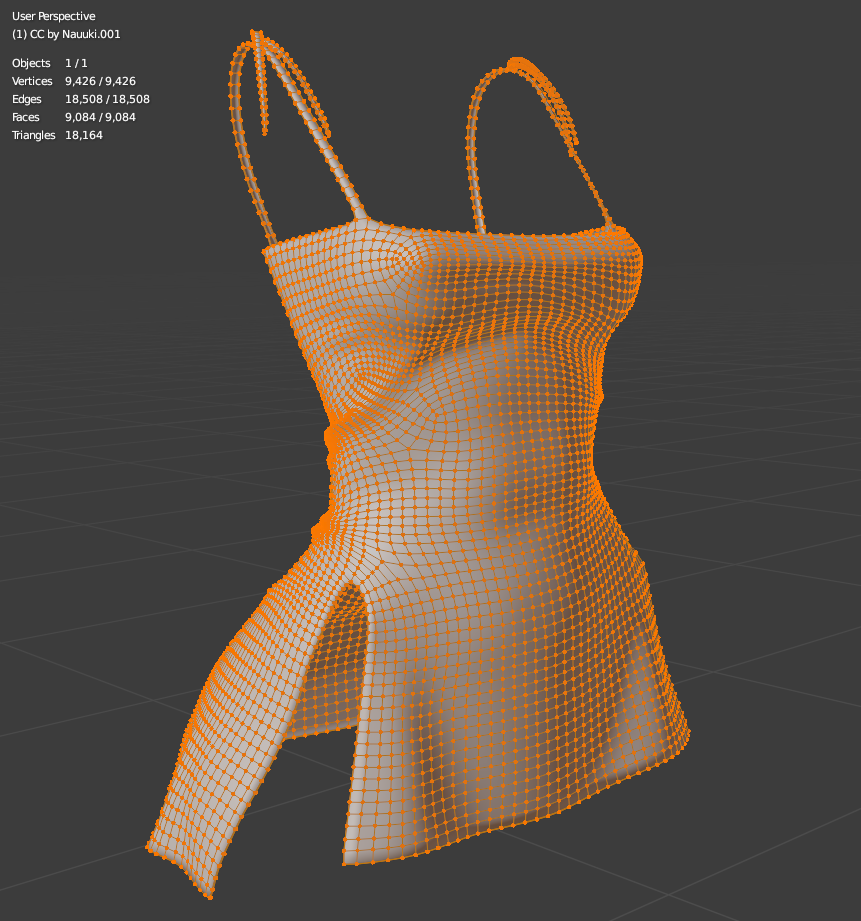Click the 'User Perspective' view label

53,16
